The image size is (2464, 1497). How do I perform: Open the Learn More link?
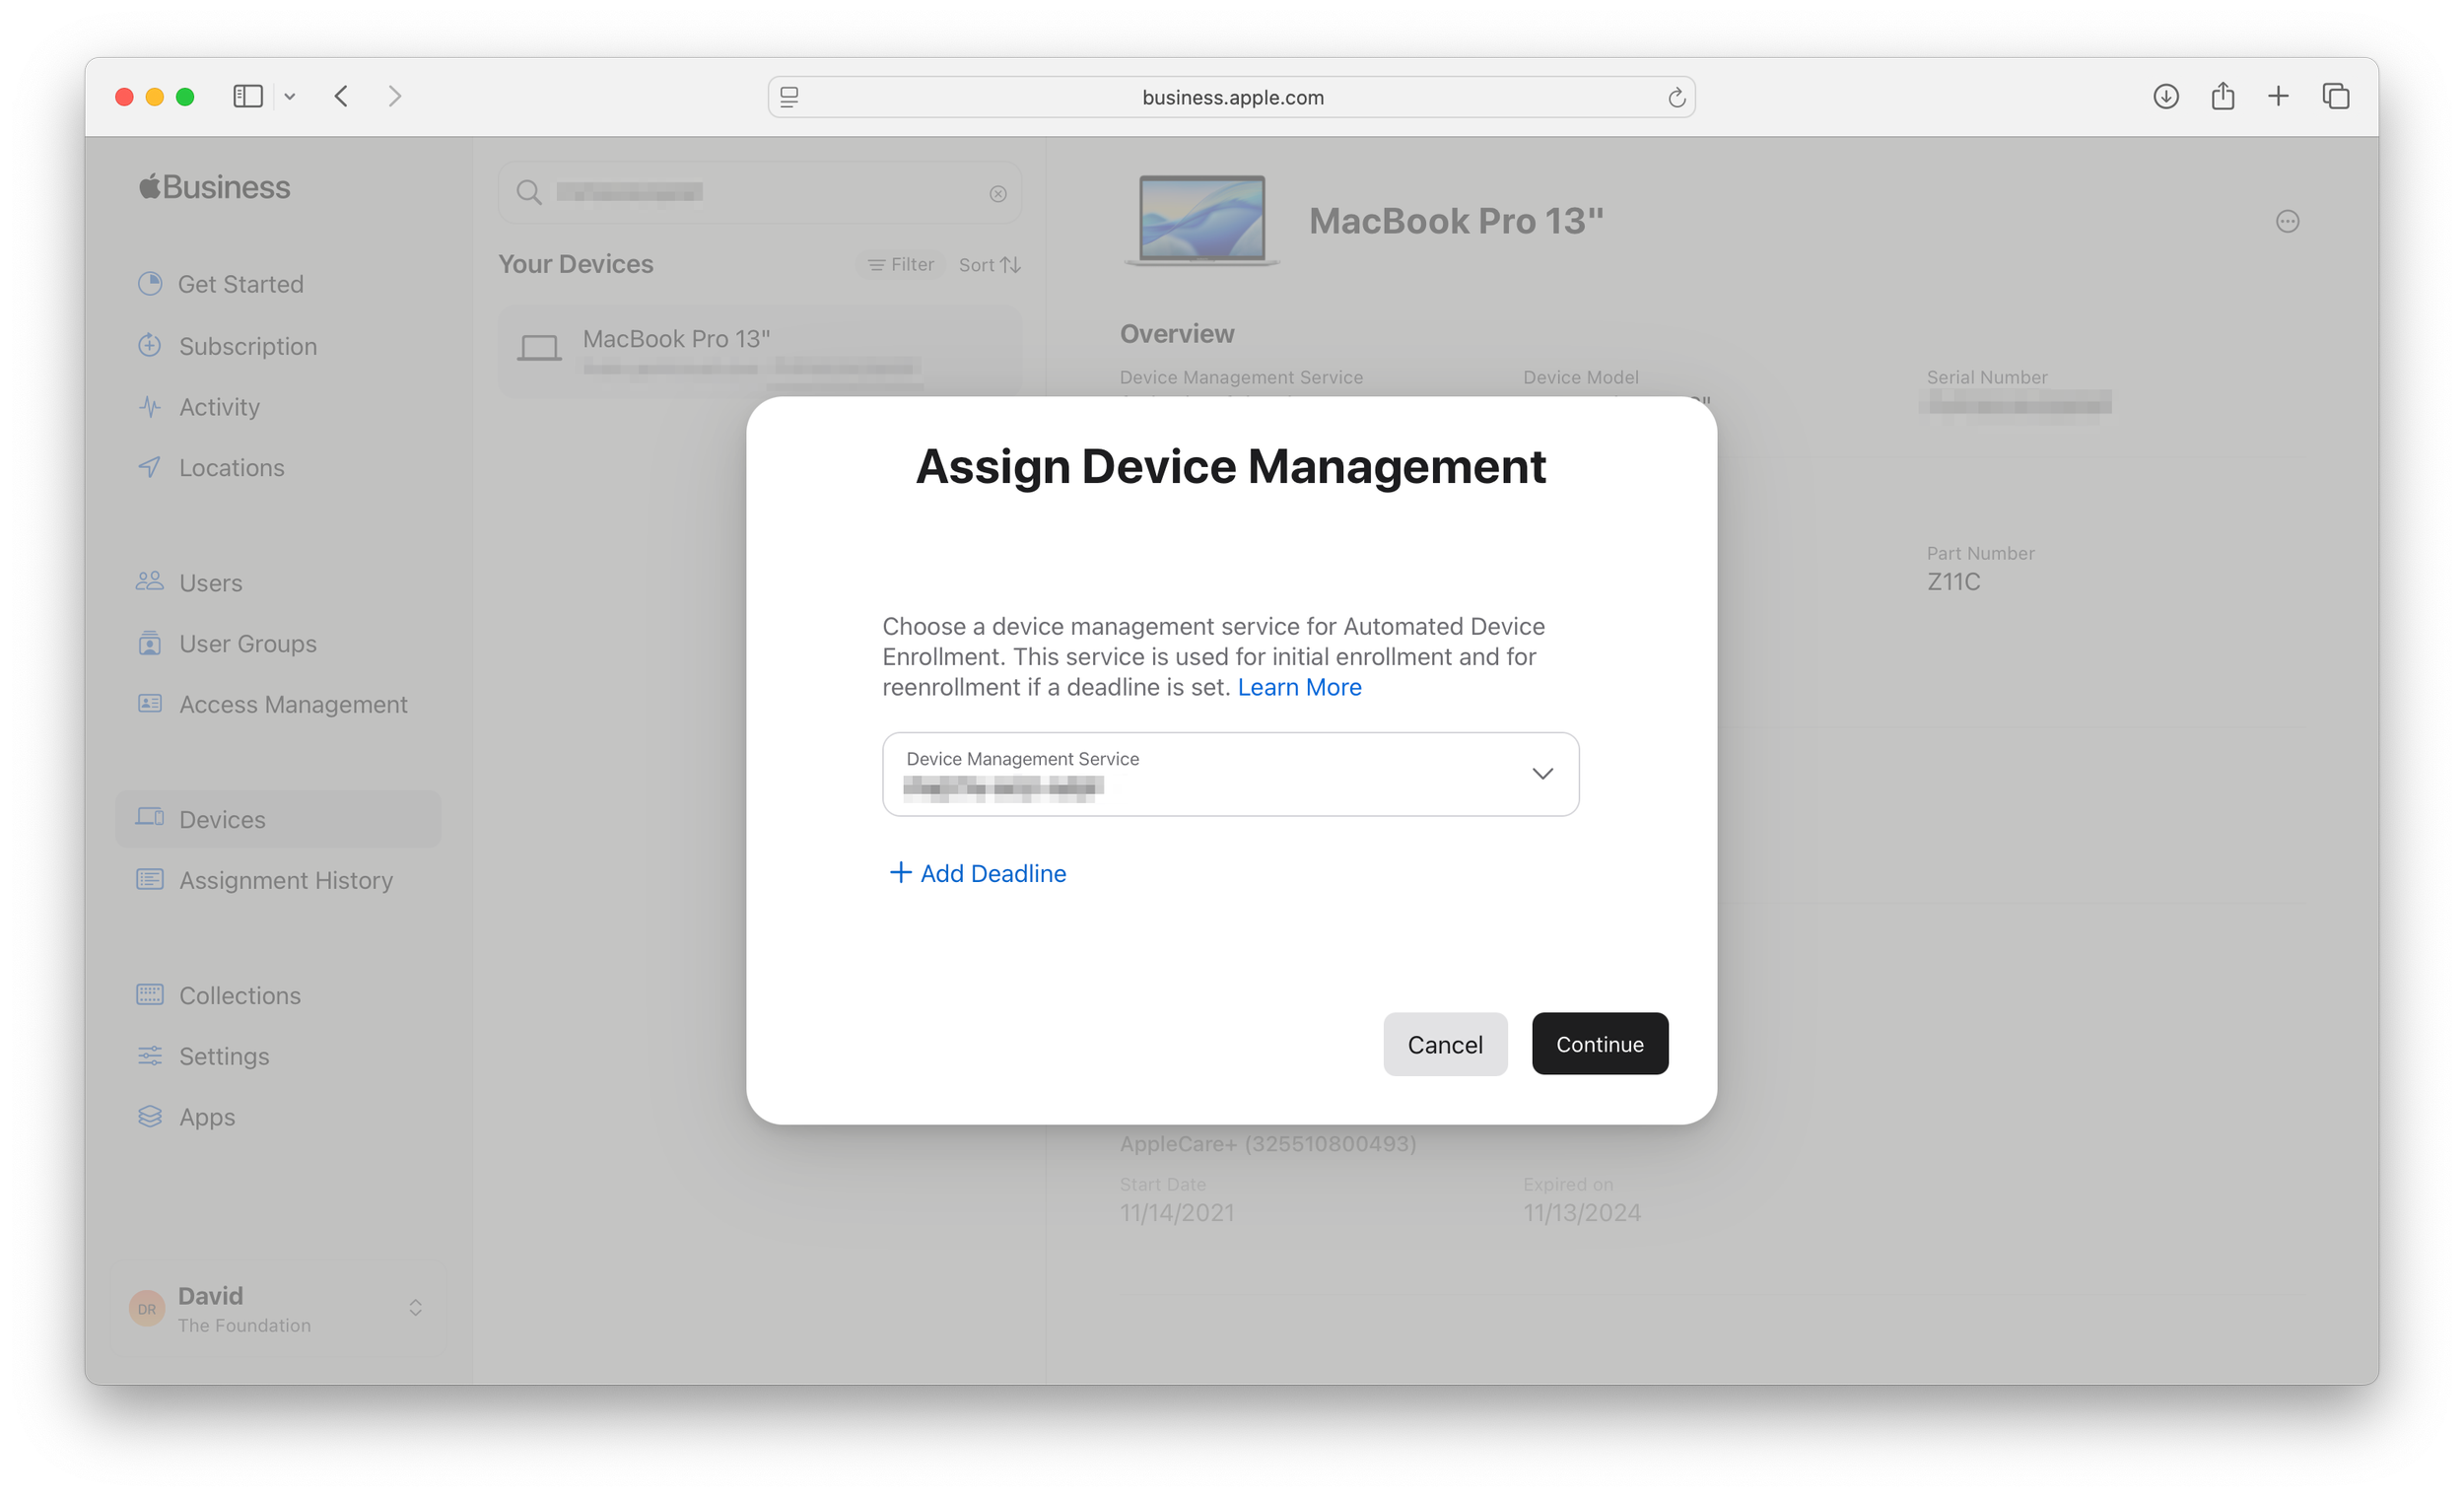tap(1299, 687)
